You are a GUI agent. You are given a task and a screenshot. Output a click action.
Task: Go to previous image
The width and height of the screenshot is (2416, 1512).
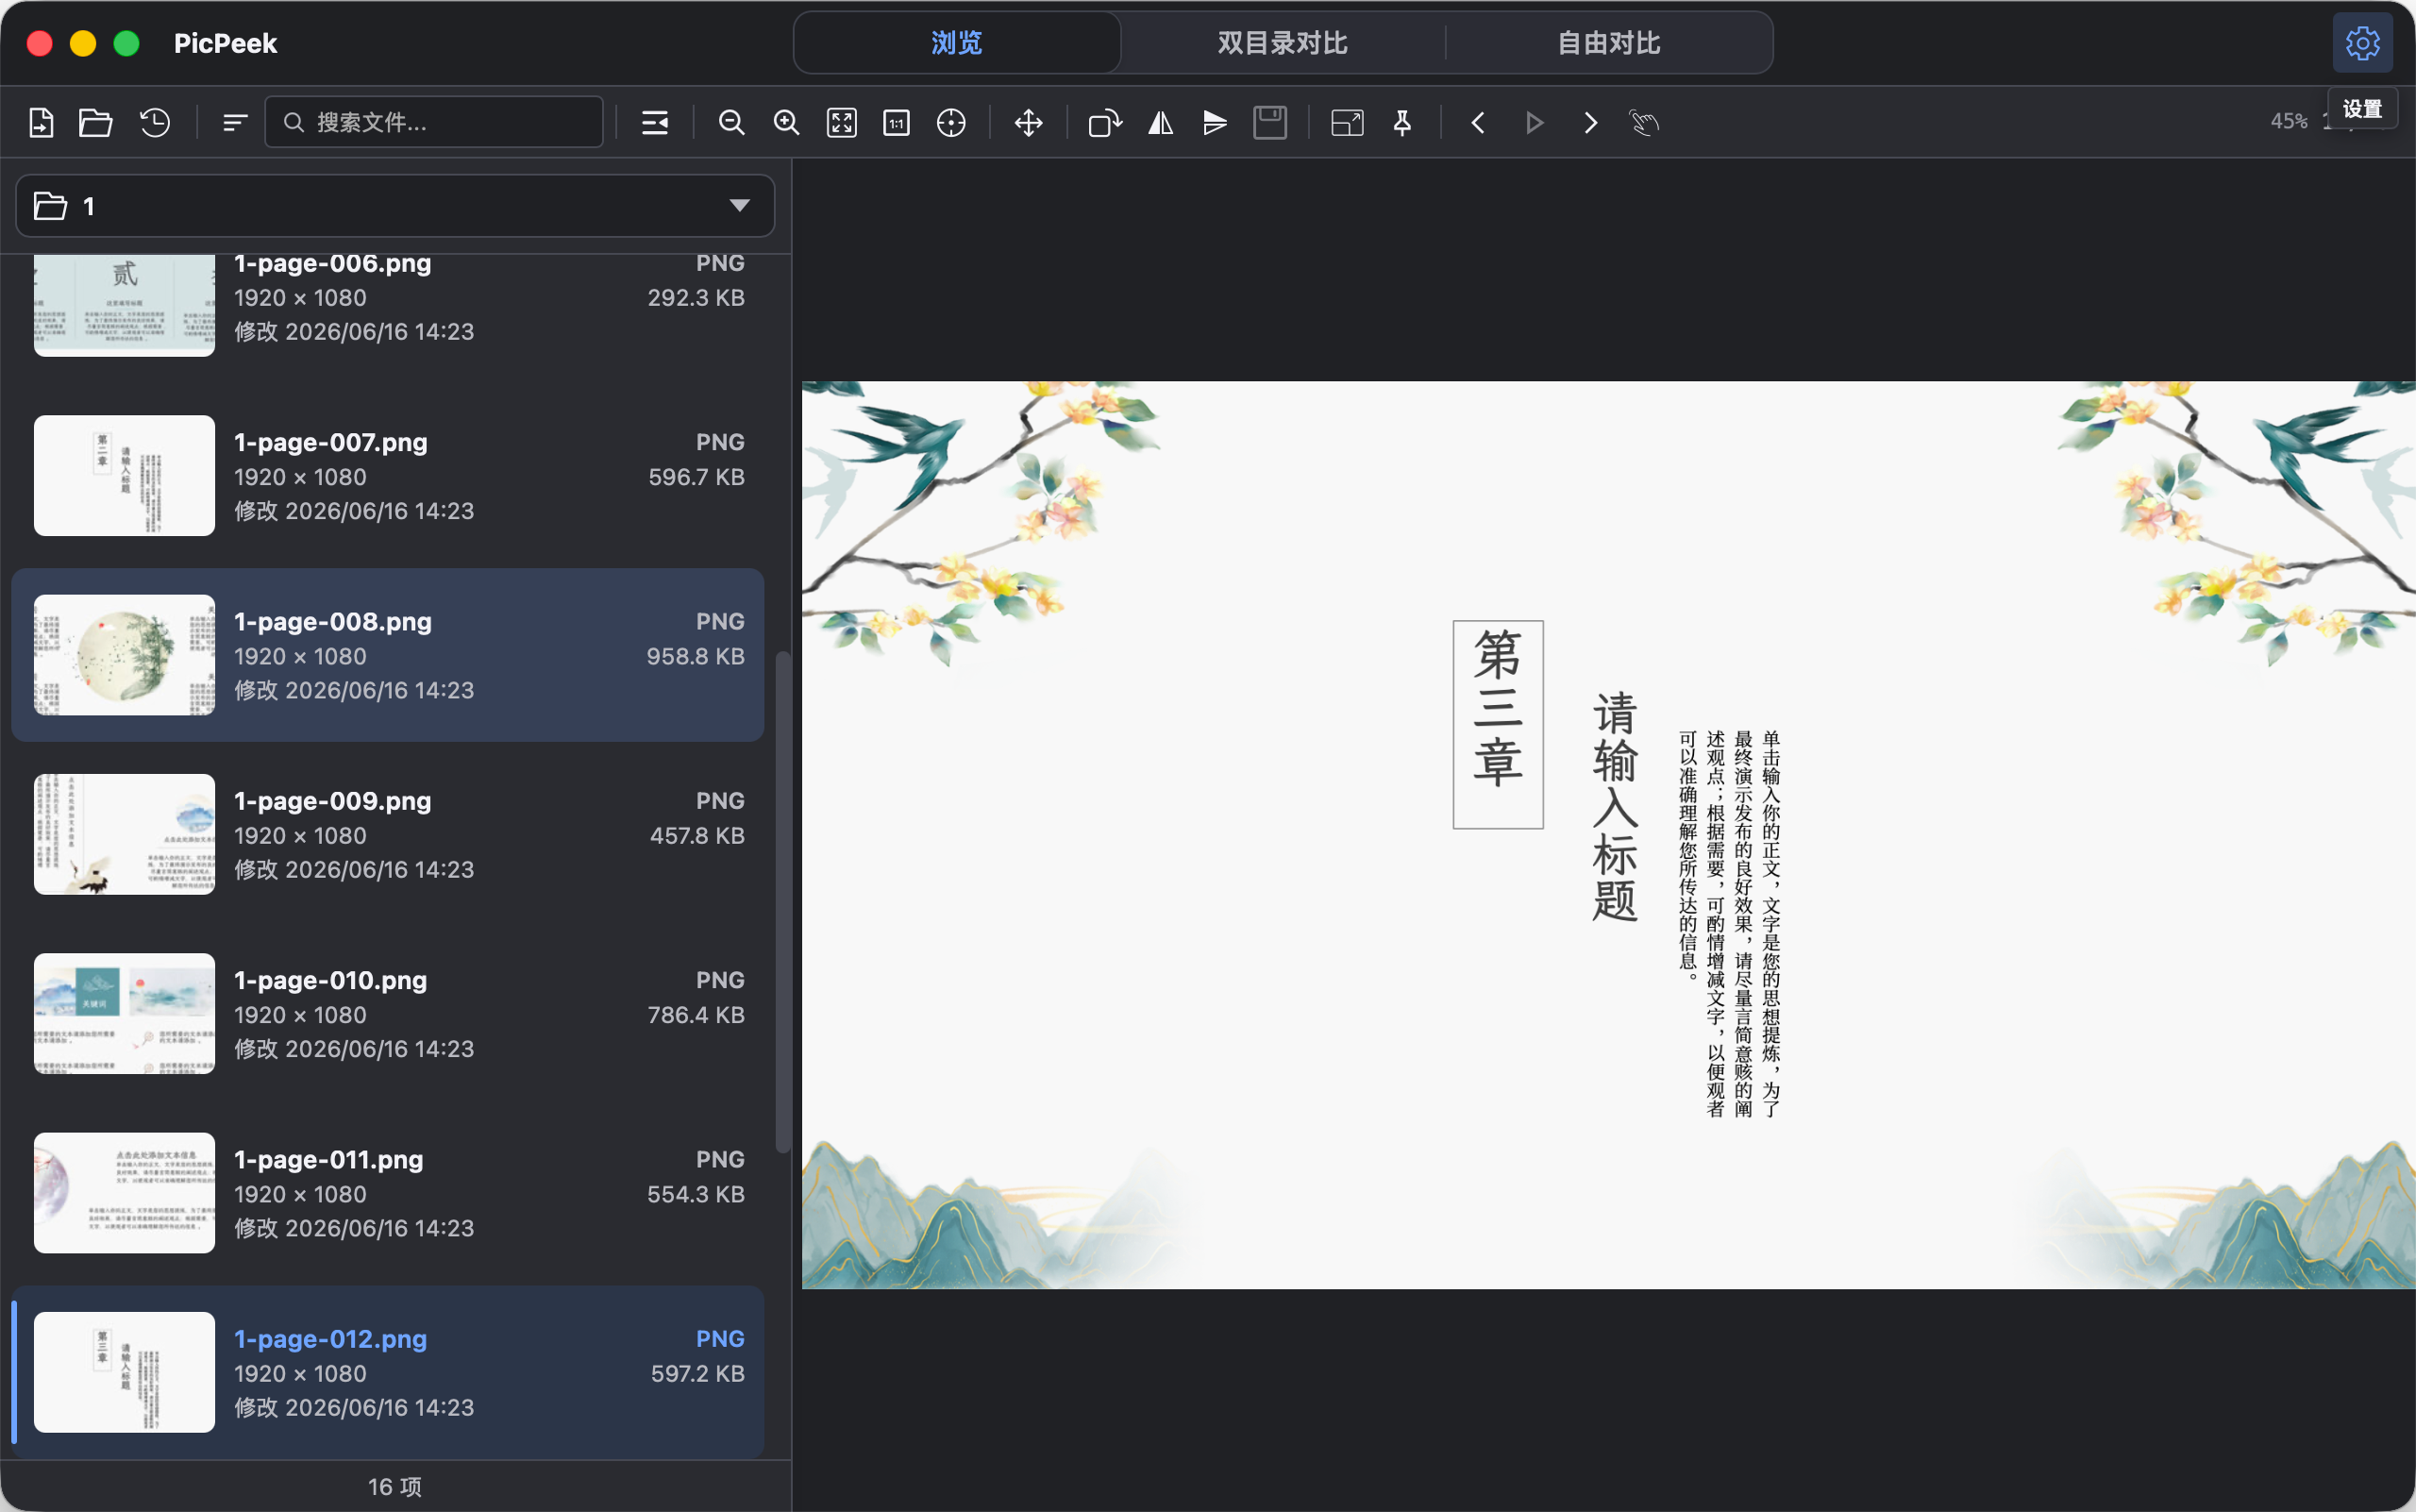click(x=1478, y=123)
